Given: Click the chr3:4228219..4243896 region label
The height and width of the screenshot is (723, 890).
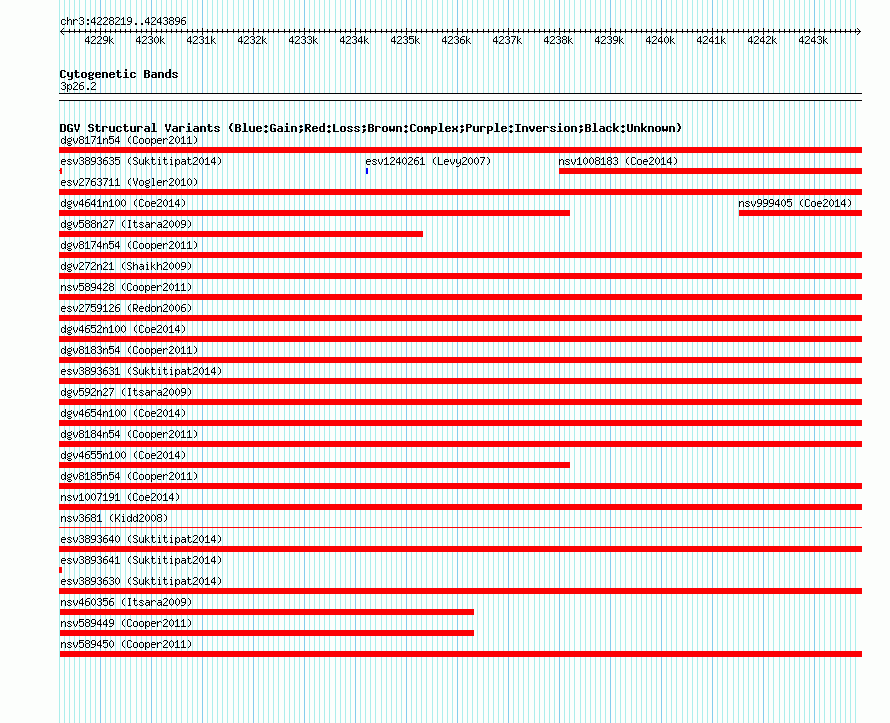Looking at the screenshot, I should click(123, 21).
